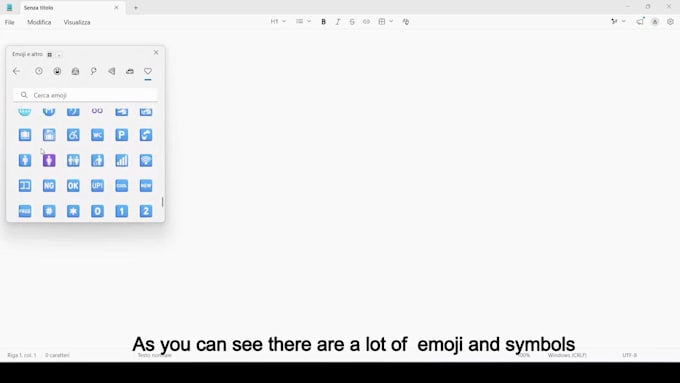680x383 pixels.
Task: Insert the WC emoji
Action: click(x=98, y=135)
